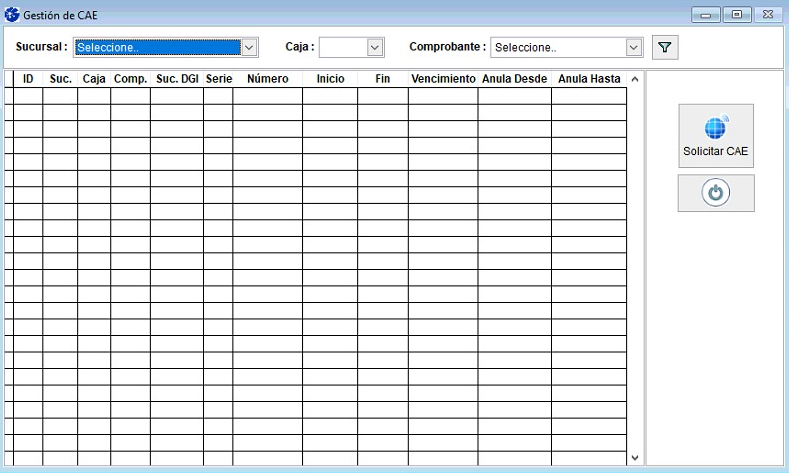
Task: Click the Comp. column header
Action: [x=130, y=79]
